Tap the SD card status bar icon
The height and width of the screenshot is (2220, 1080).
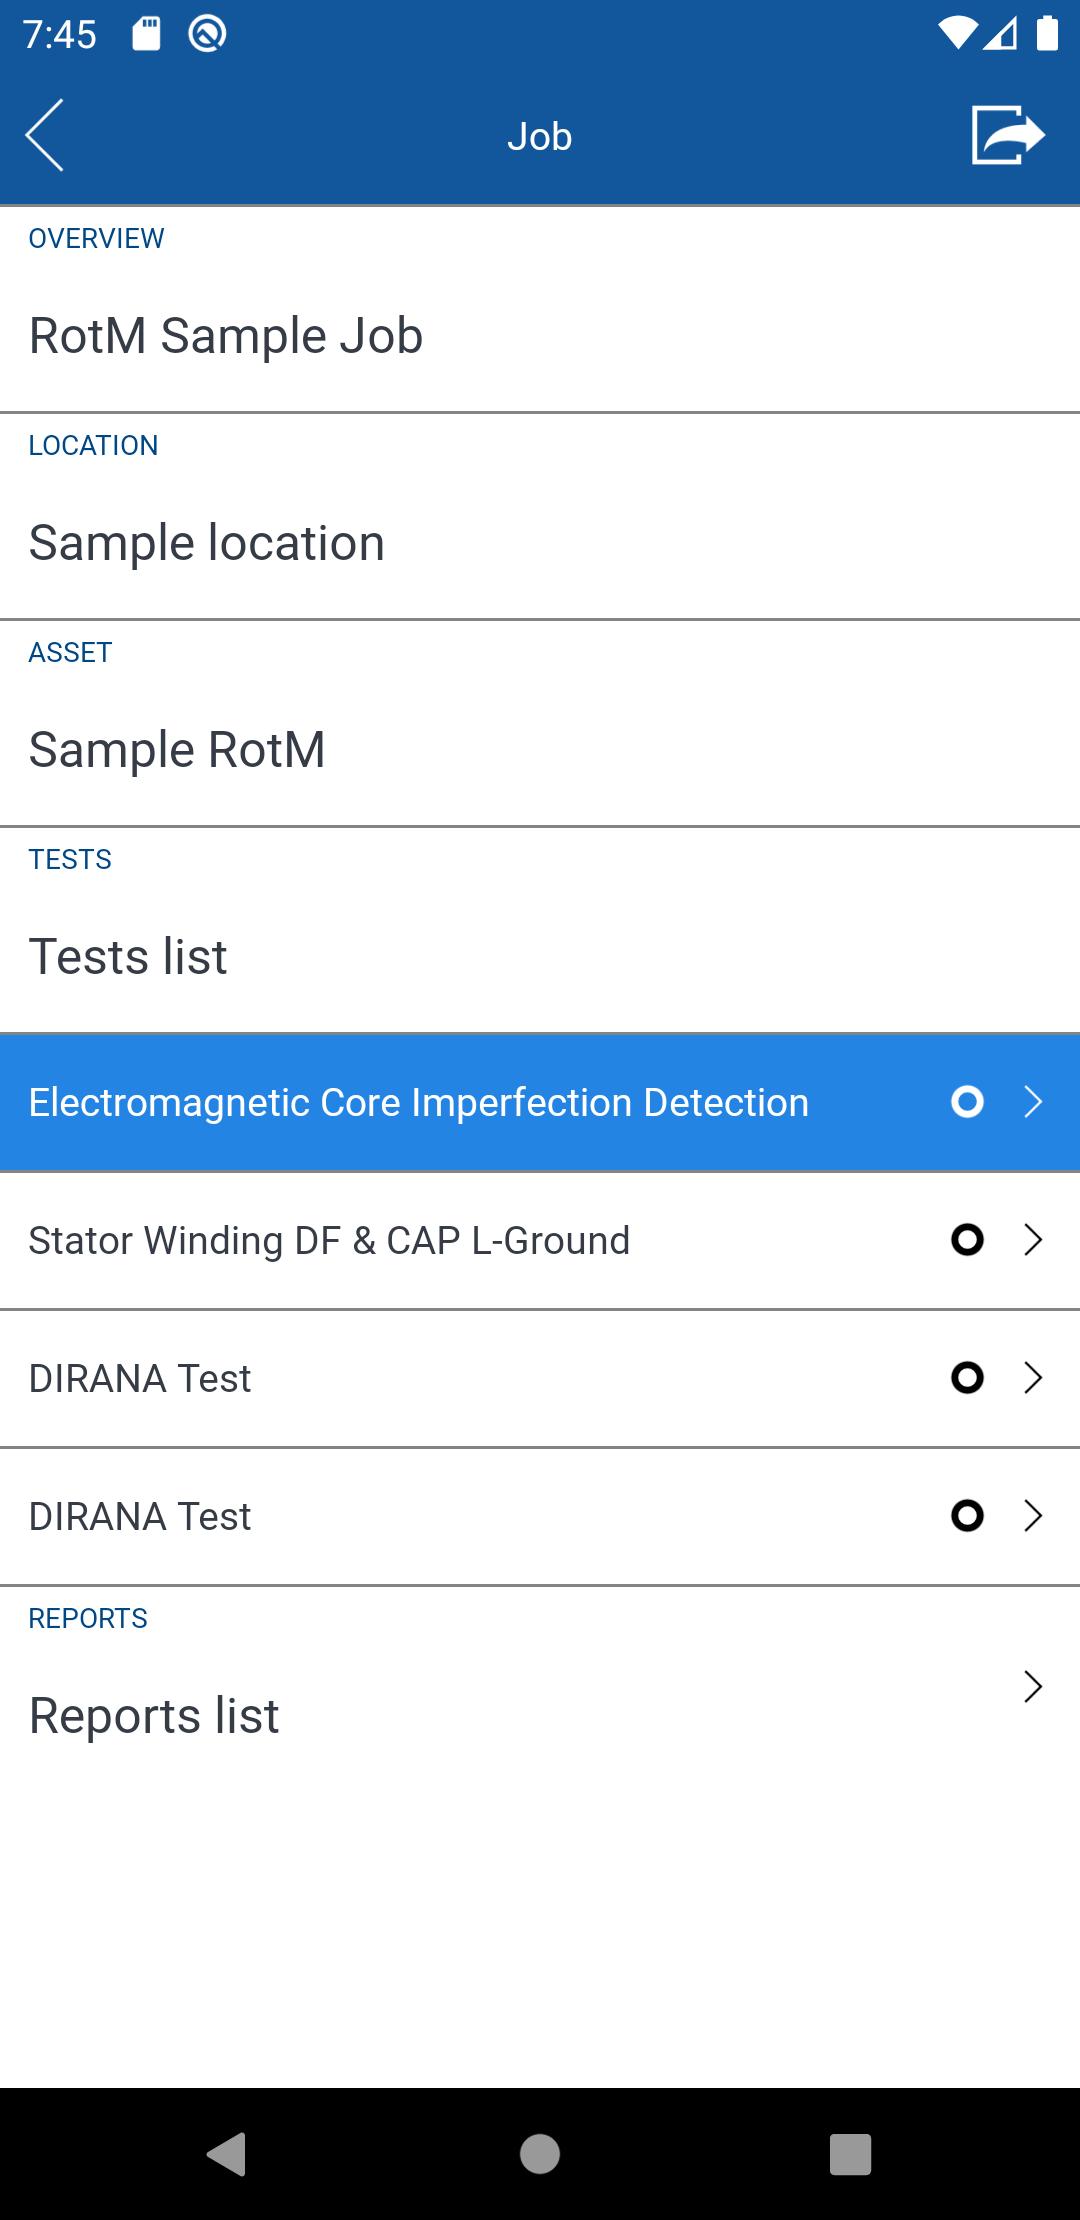(x=147, y=34)
